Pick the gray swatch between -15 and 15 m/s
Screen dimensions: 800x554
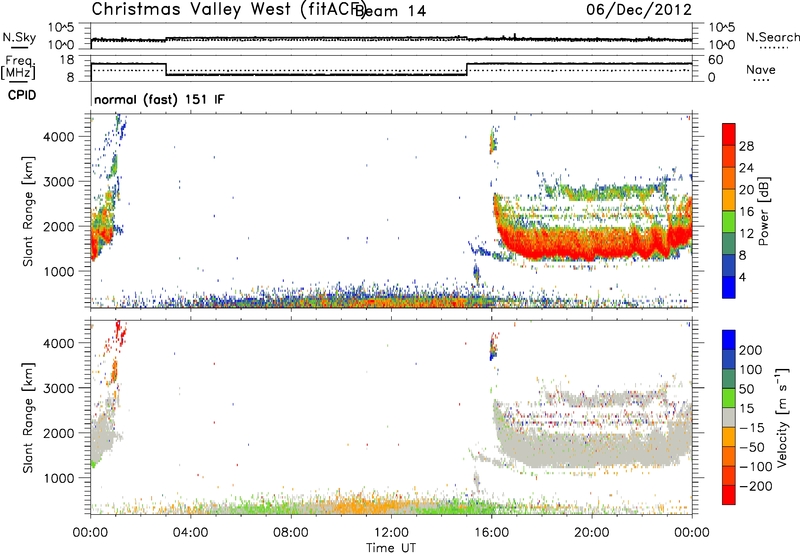(x=729, y=417)
